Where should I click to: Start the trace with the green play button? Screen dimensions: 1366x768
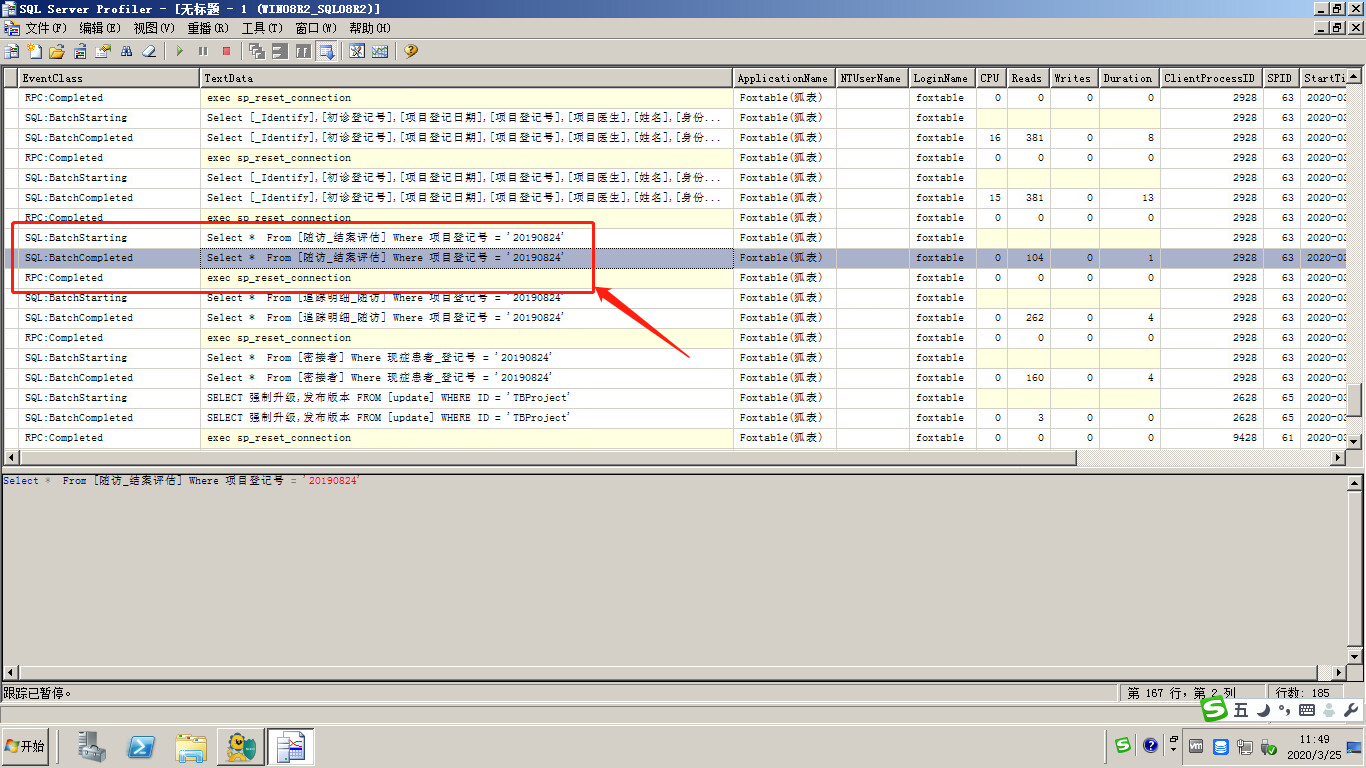tap(180, 51)
